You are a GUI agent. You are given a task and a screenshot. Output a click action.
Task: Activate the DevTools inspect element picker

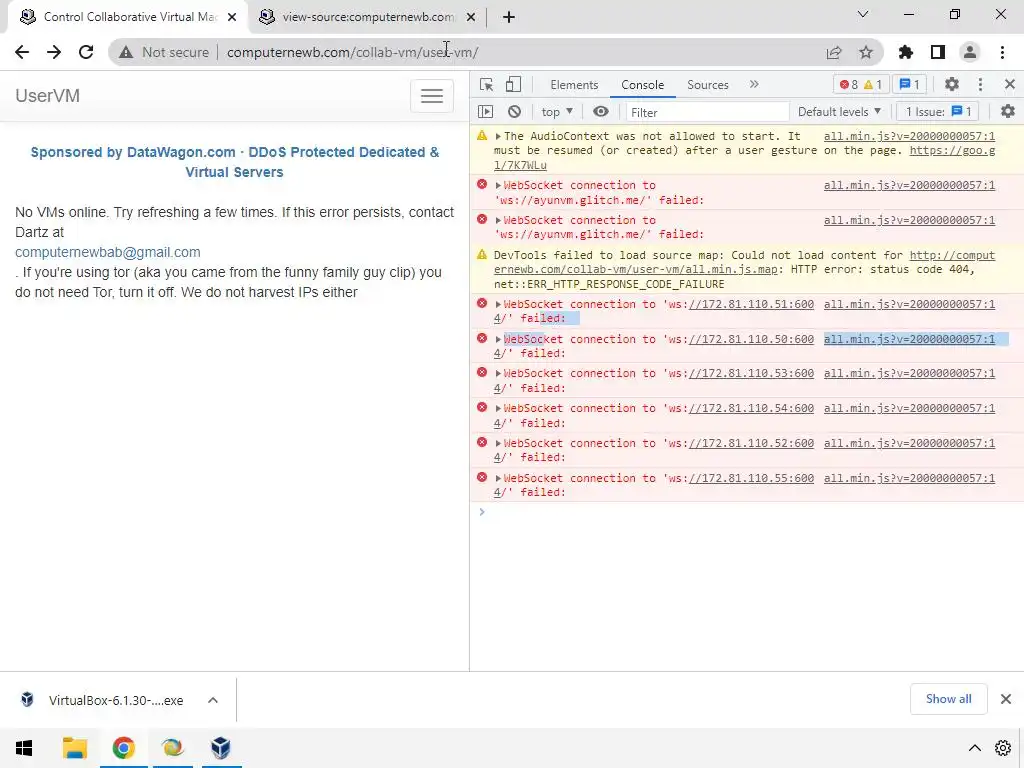[487, 84]
